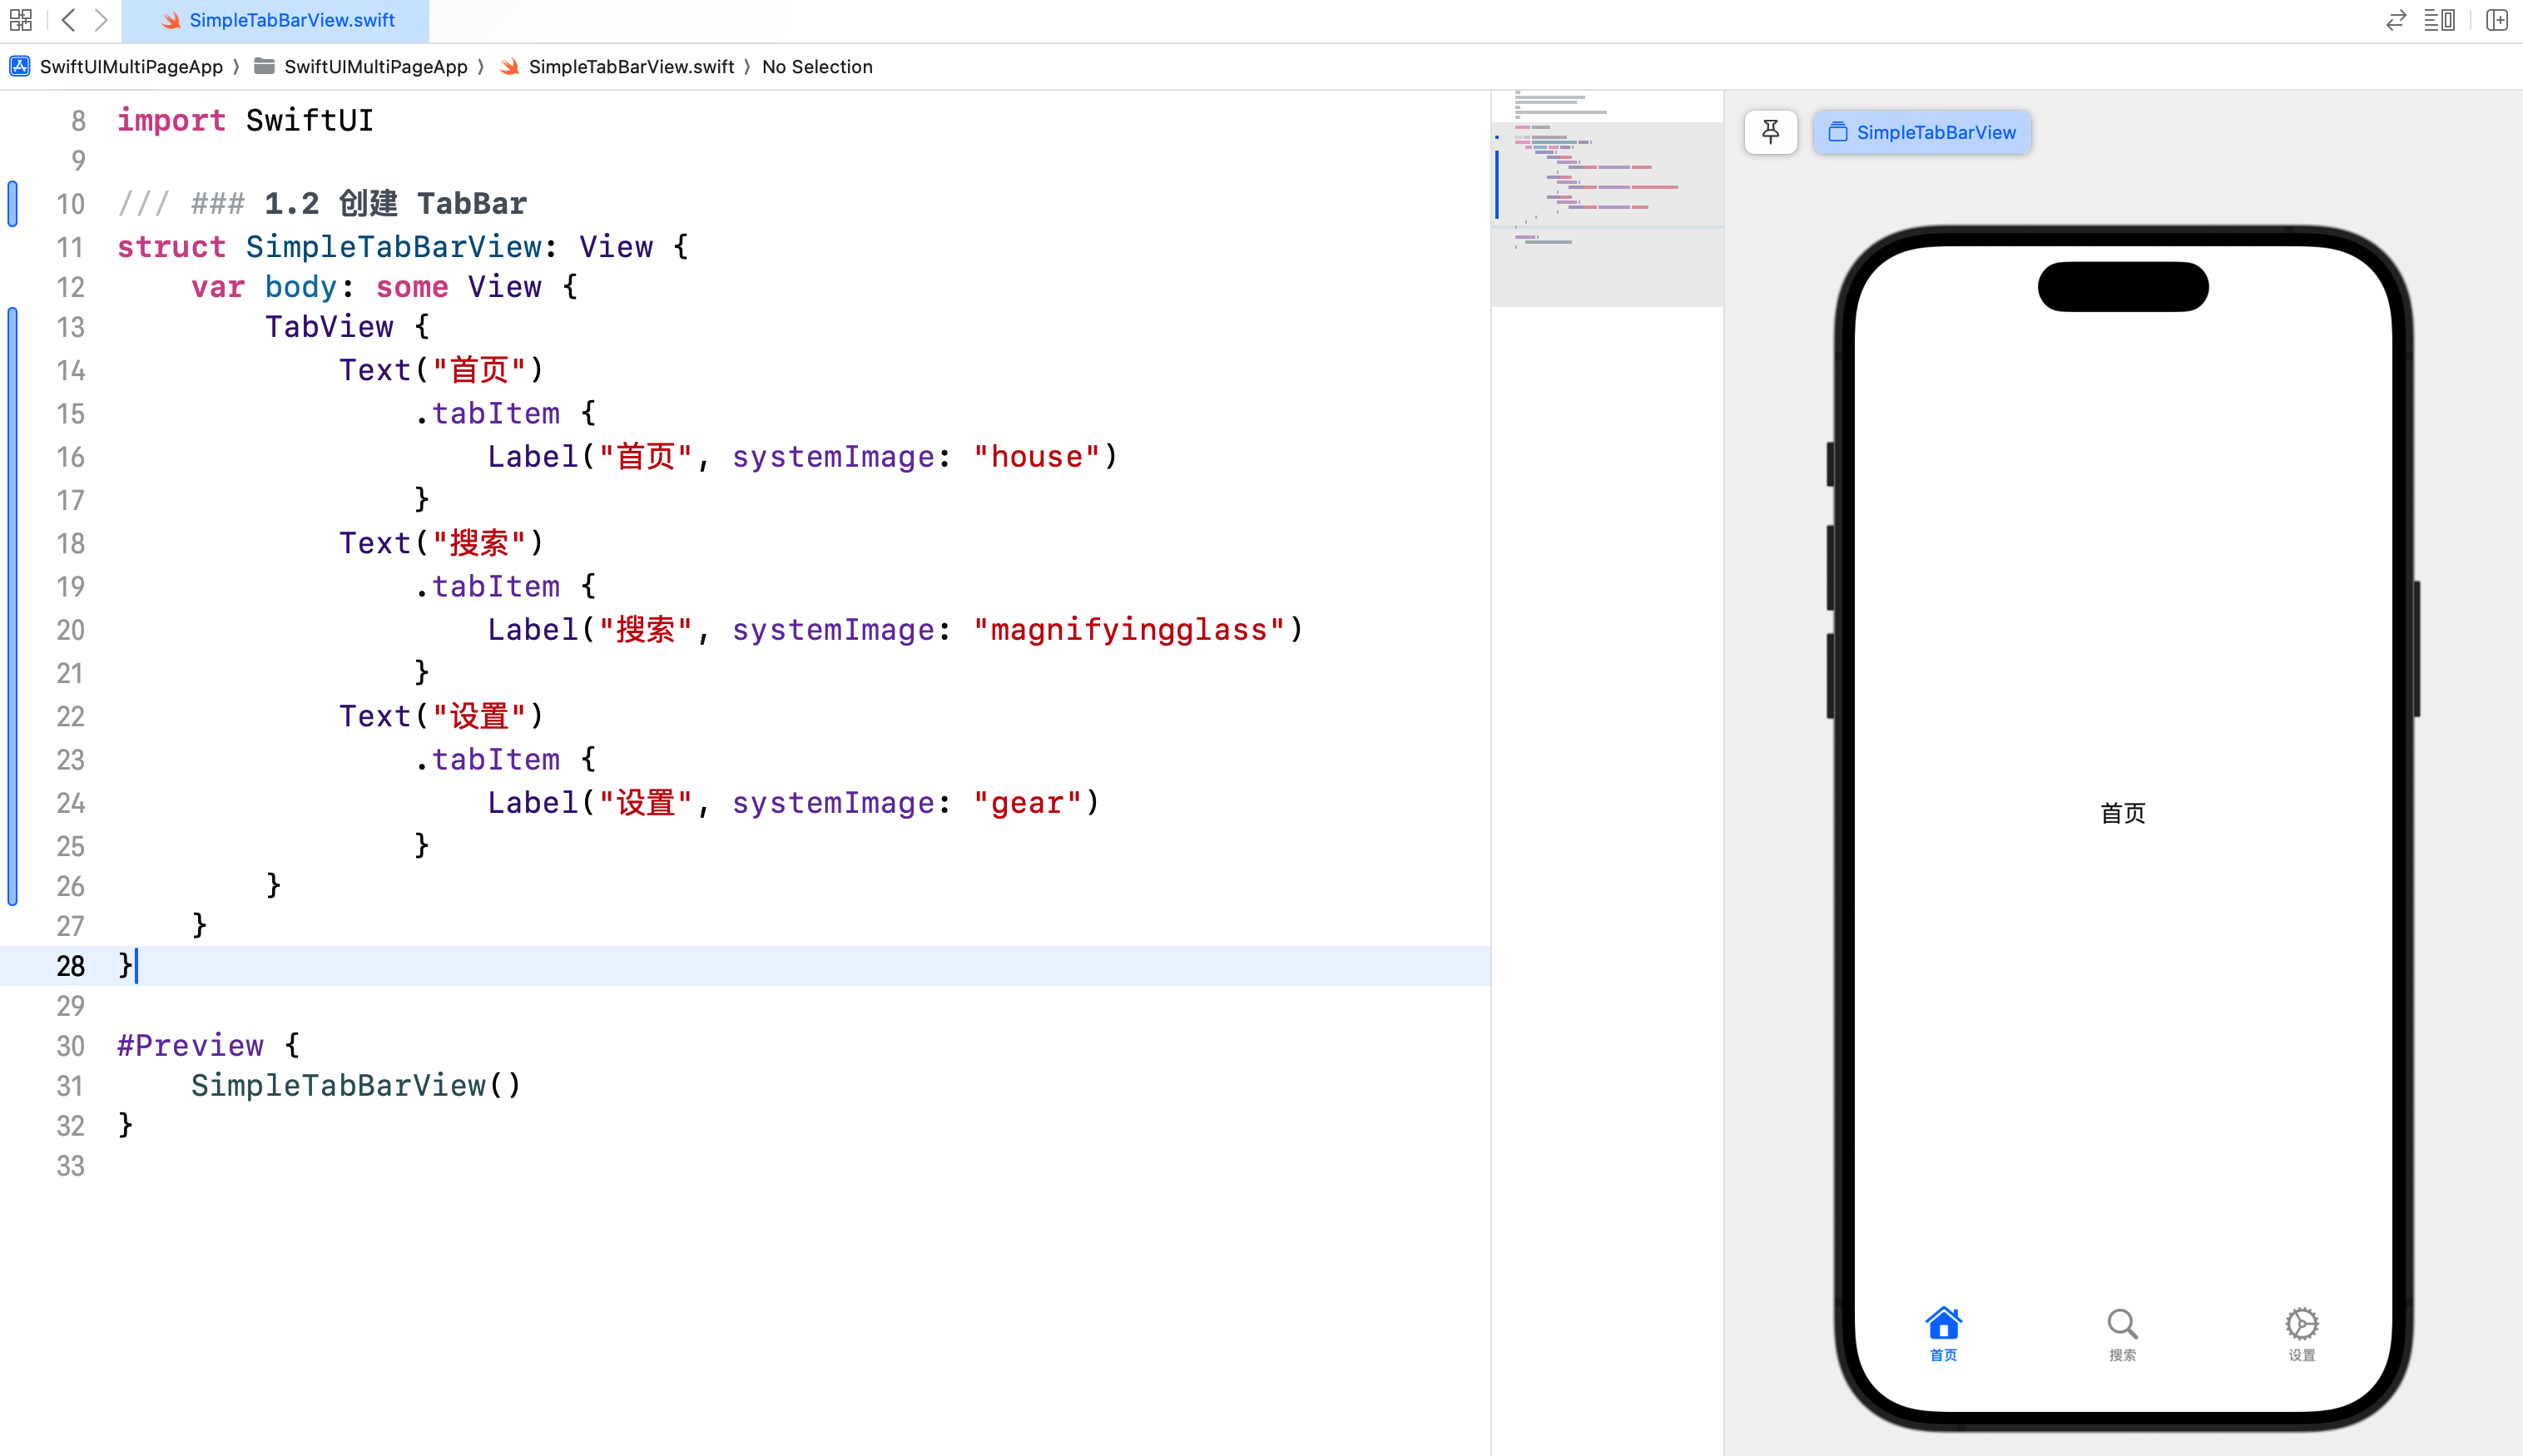Click 'some' keyword on line 12
Image resolution: width=2523 pixels, height=1456 pixels.
point(412,287)
